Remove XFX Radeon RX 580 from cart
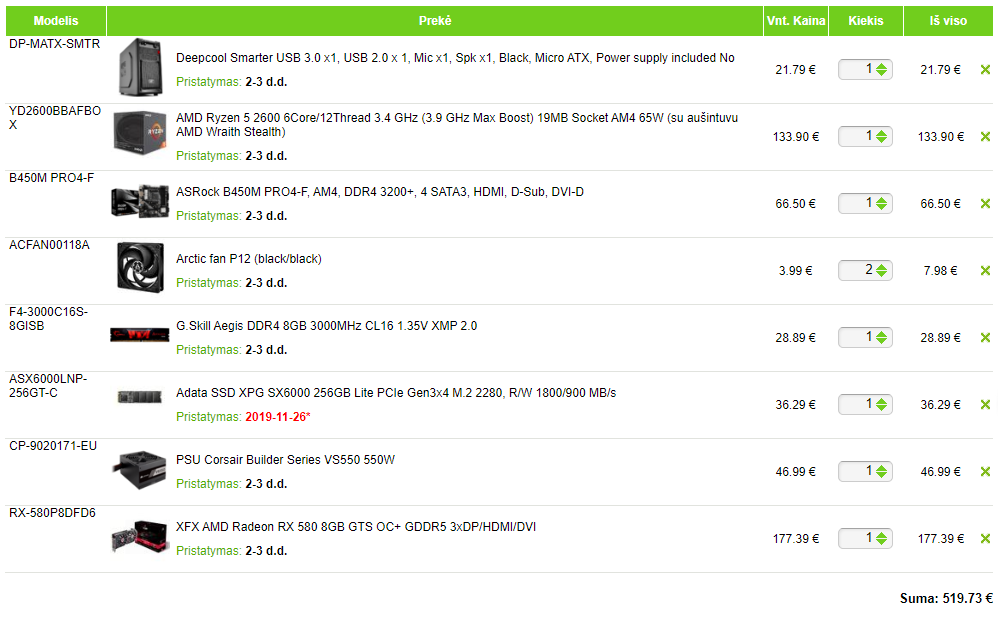998x633 pixels. tap(985, 539)
